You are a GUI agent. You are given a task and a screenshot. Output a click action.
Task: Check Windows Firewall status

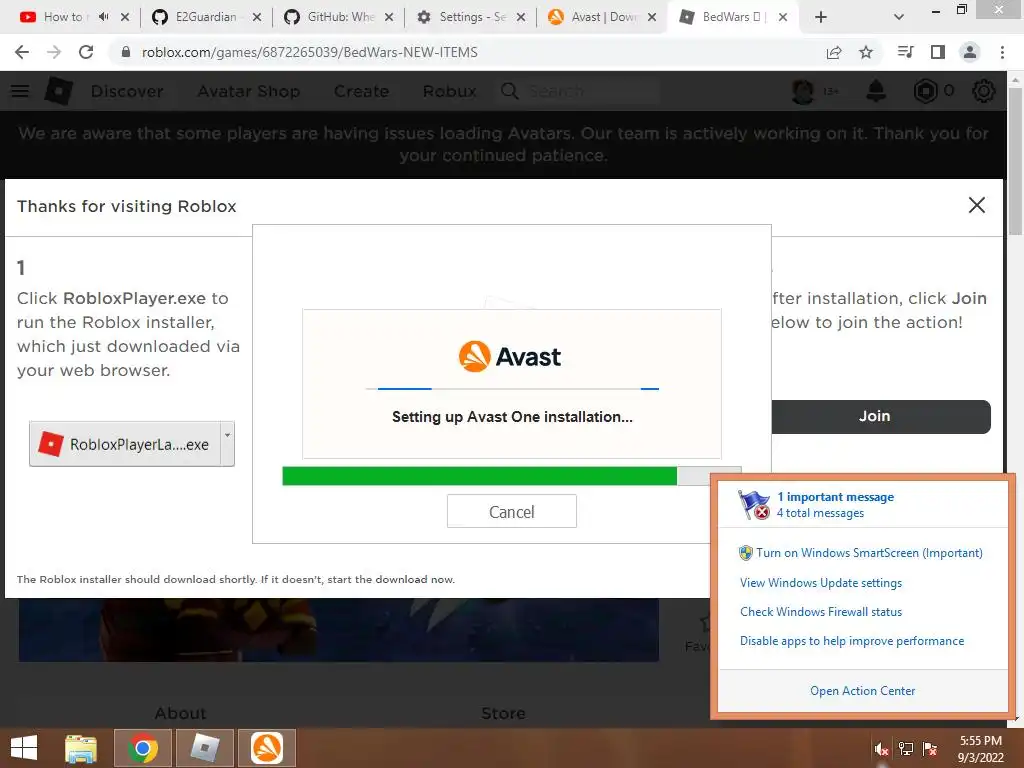[821, 612]
